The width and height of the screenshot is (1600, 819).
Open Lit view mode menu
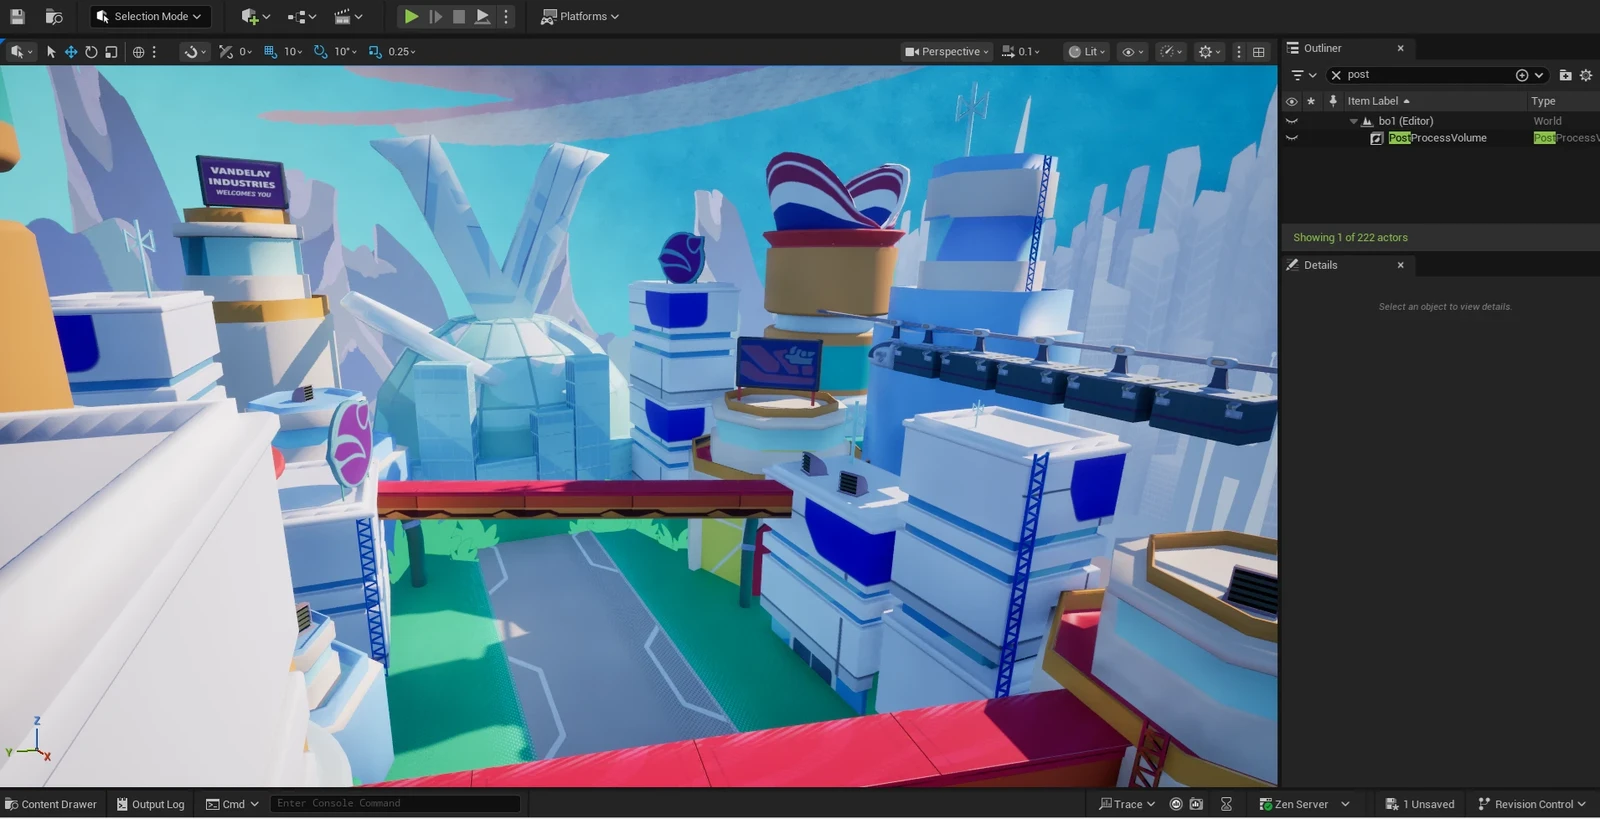tap(1087, 51)
